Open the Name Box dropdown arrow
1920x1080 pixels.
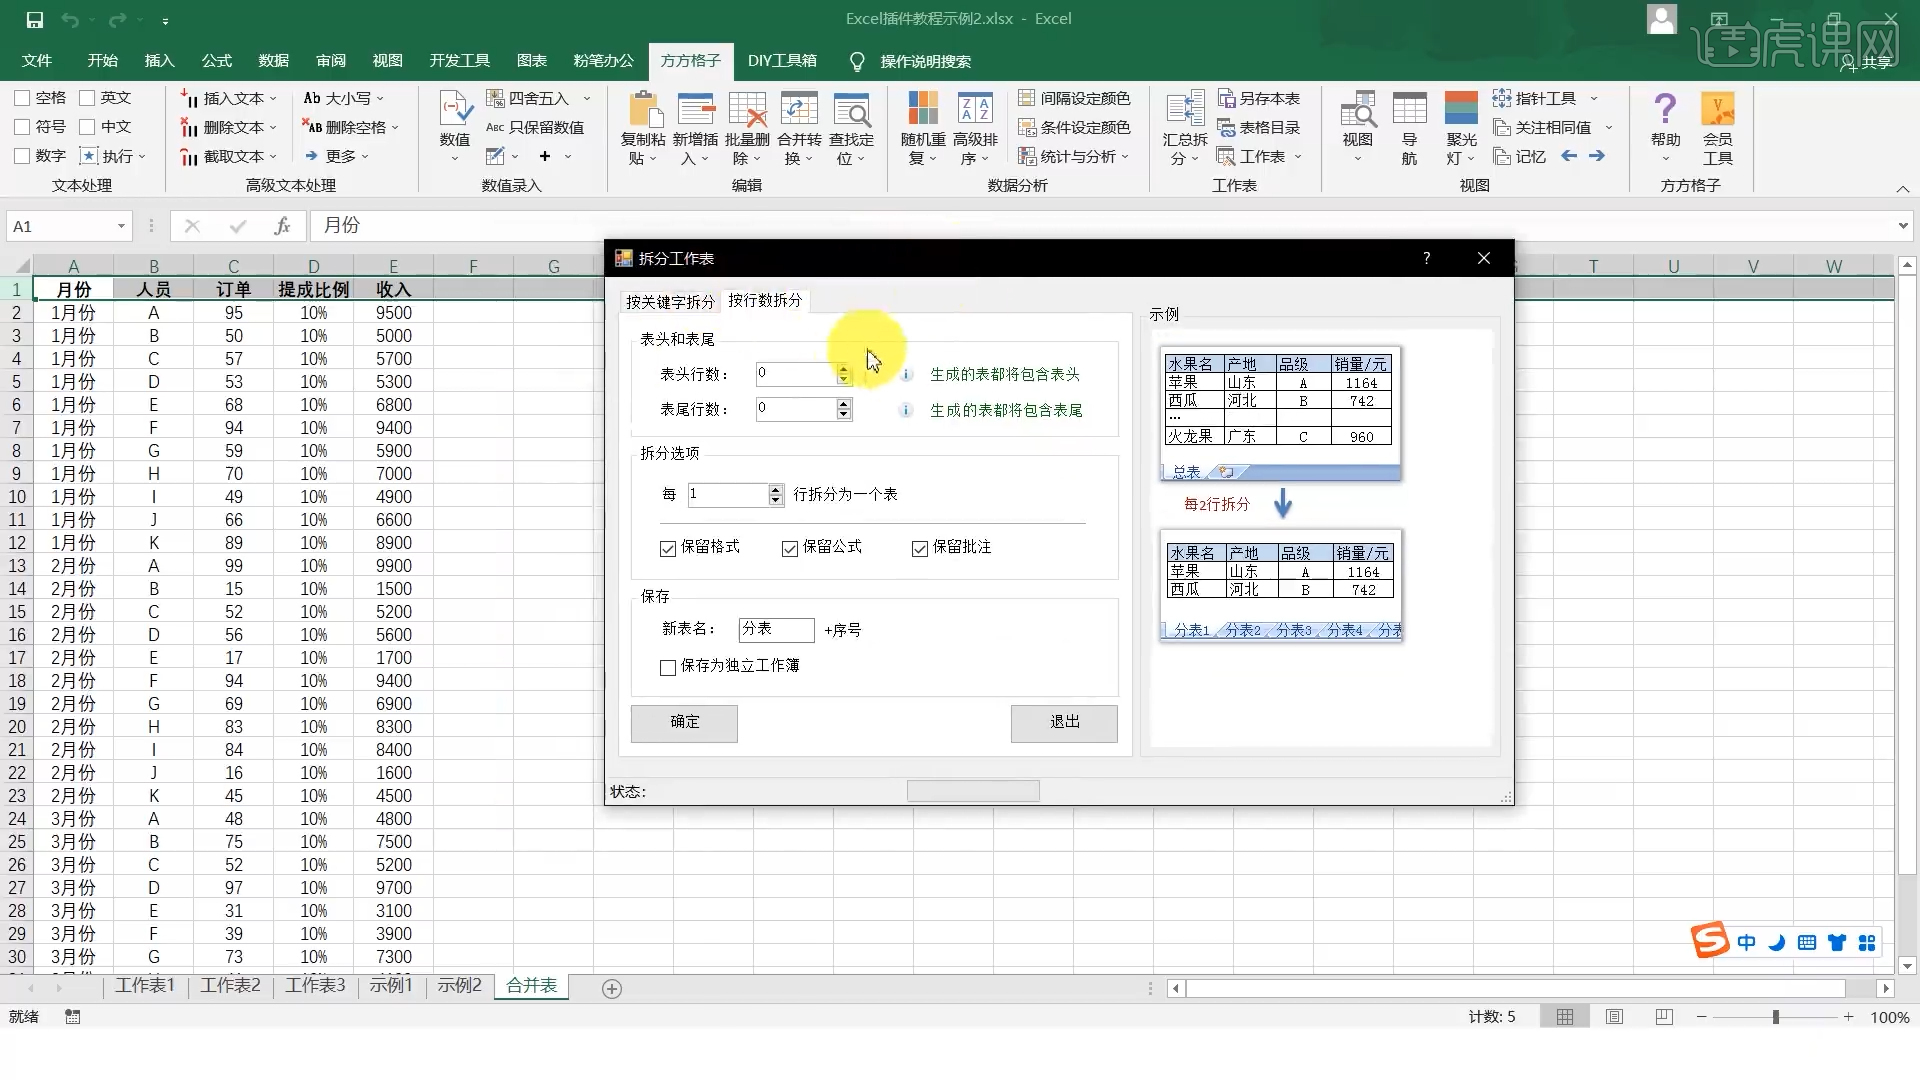point(121,226)
